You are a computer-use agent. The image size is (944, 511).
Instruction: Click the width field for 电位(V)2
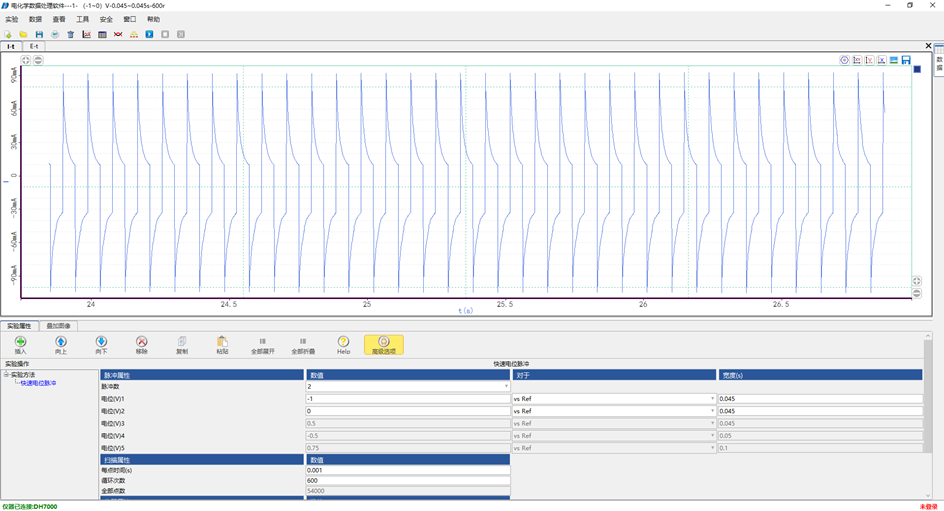[820, 411]
